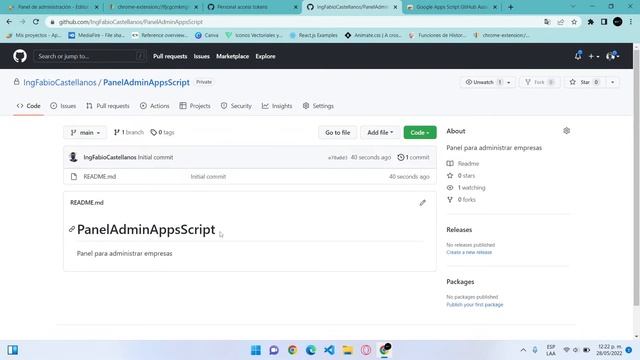This screenshot has width=640, height=360.
Task: Reload the page in Chrome
Action: point(36,22)
